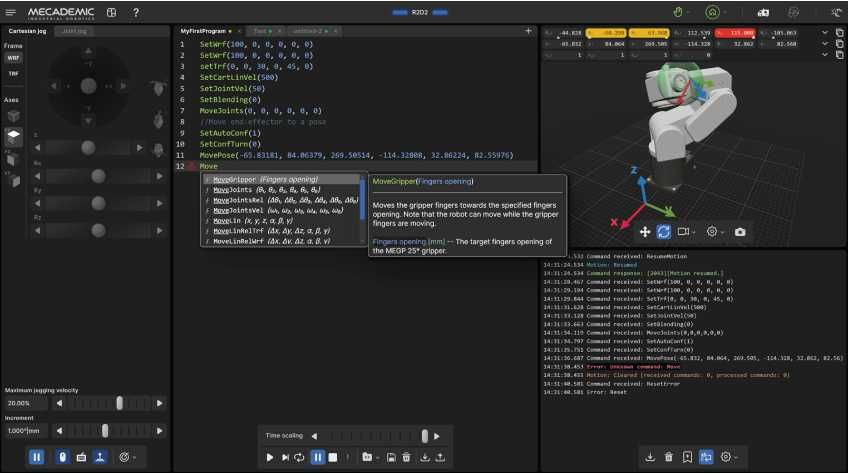848x474 pixels.
Task: Choose MoveLin in the autocomplete suggestions
Action: click(228, 221)
